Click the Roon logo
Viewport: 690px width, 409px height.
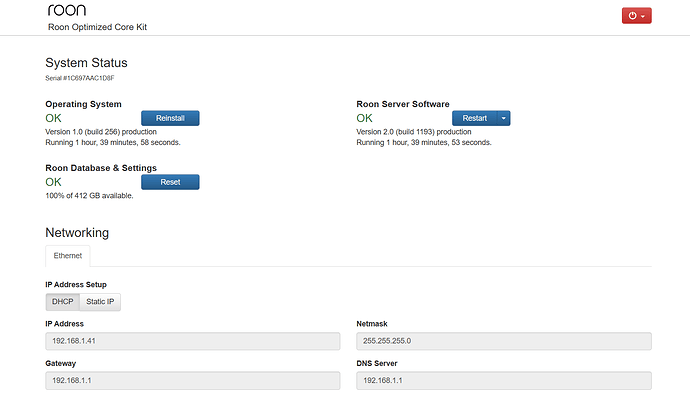coord(67,10)
